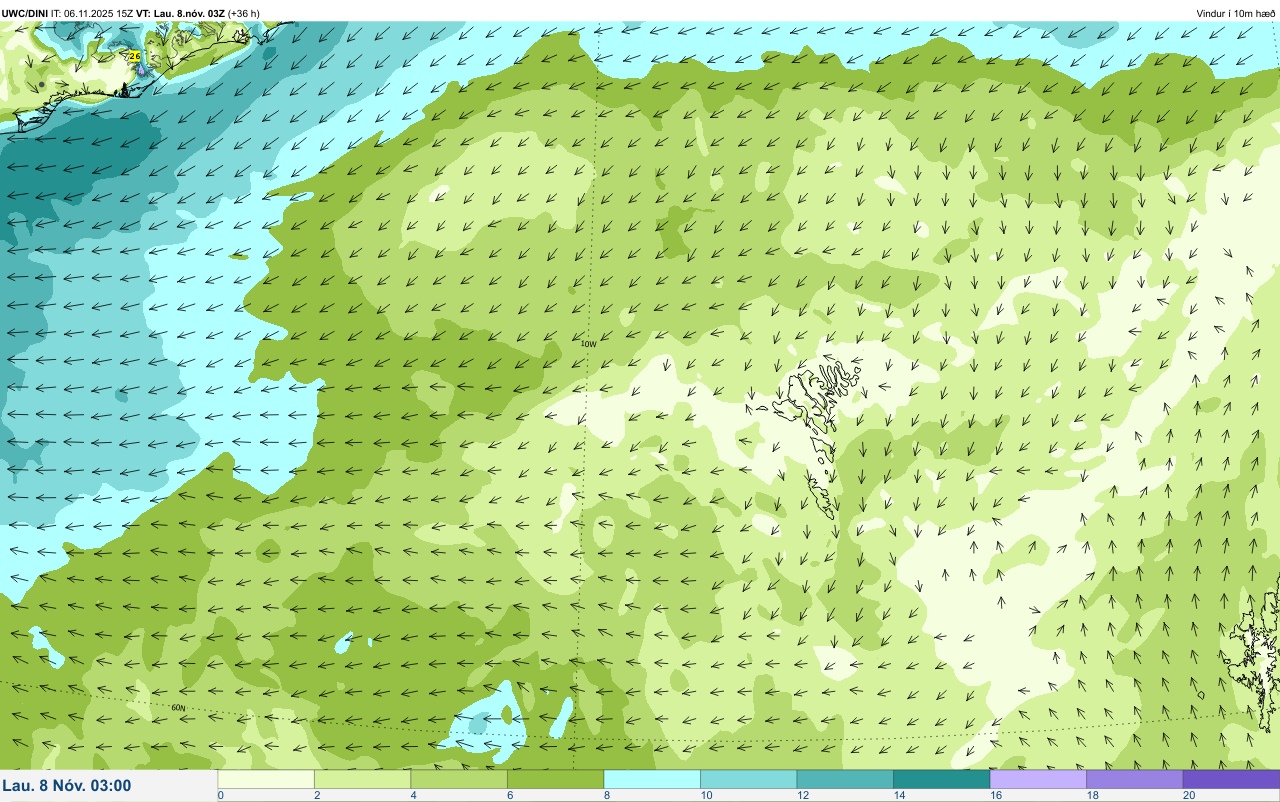
Task: Click the 'IT: 06.11.2025 15Z' initial time text
Action: (92, 13)
